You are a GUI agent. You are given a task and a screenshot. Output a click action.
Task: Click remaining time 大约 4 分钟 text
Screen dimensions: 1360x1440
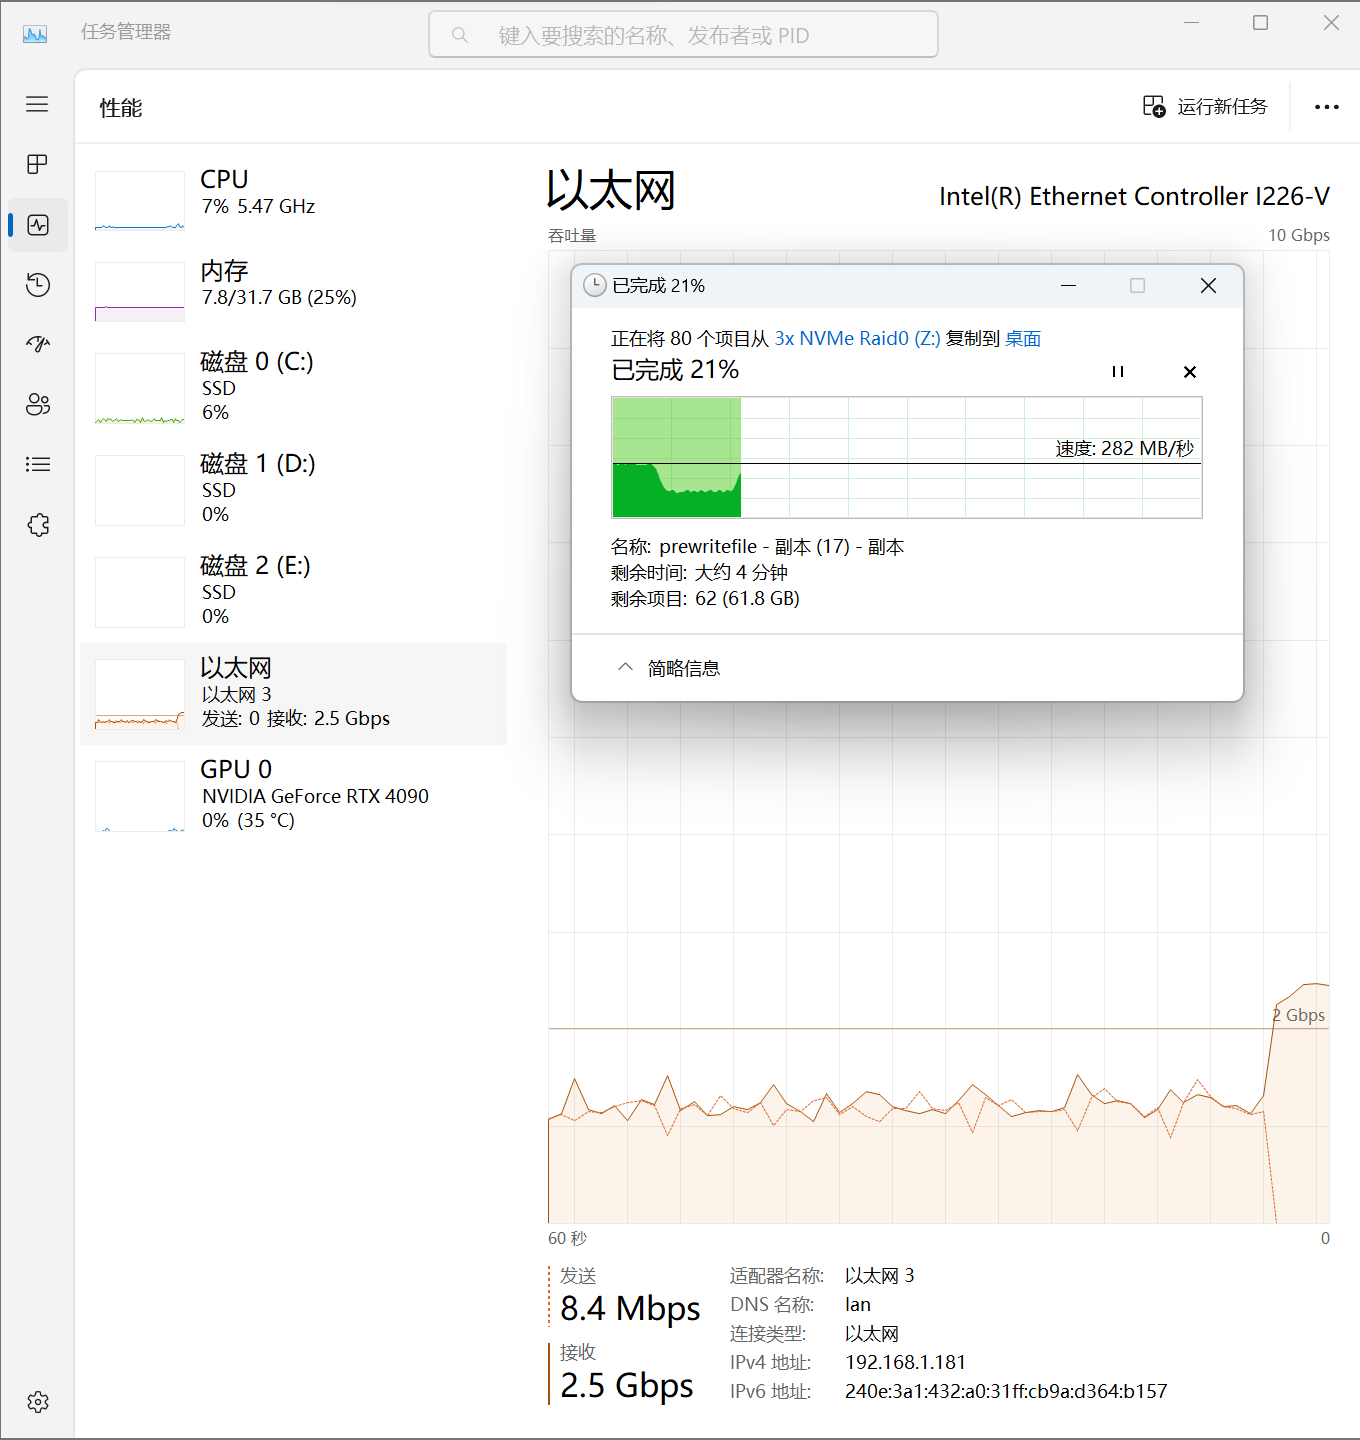[741, 572]
